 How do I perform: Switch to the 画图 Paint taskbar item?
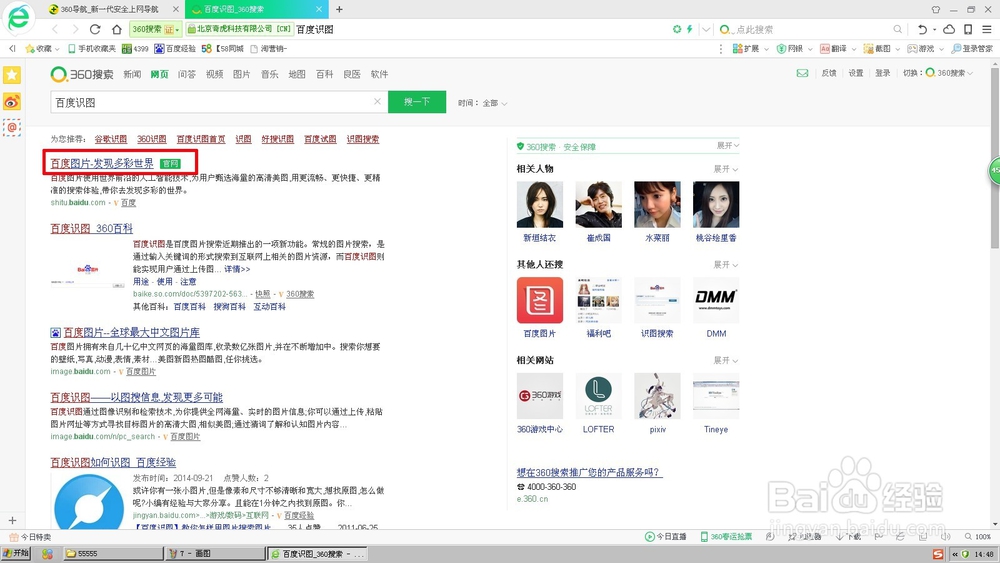(x=214, y=554)
